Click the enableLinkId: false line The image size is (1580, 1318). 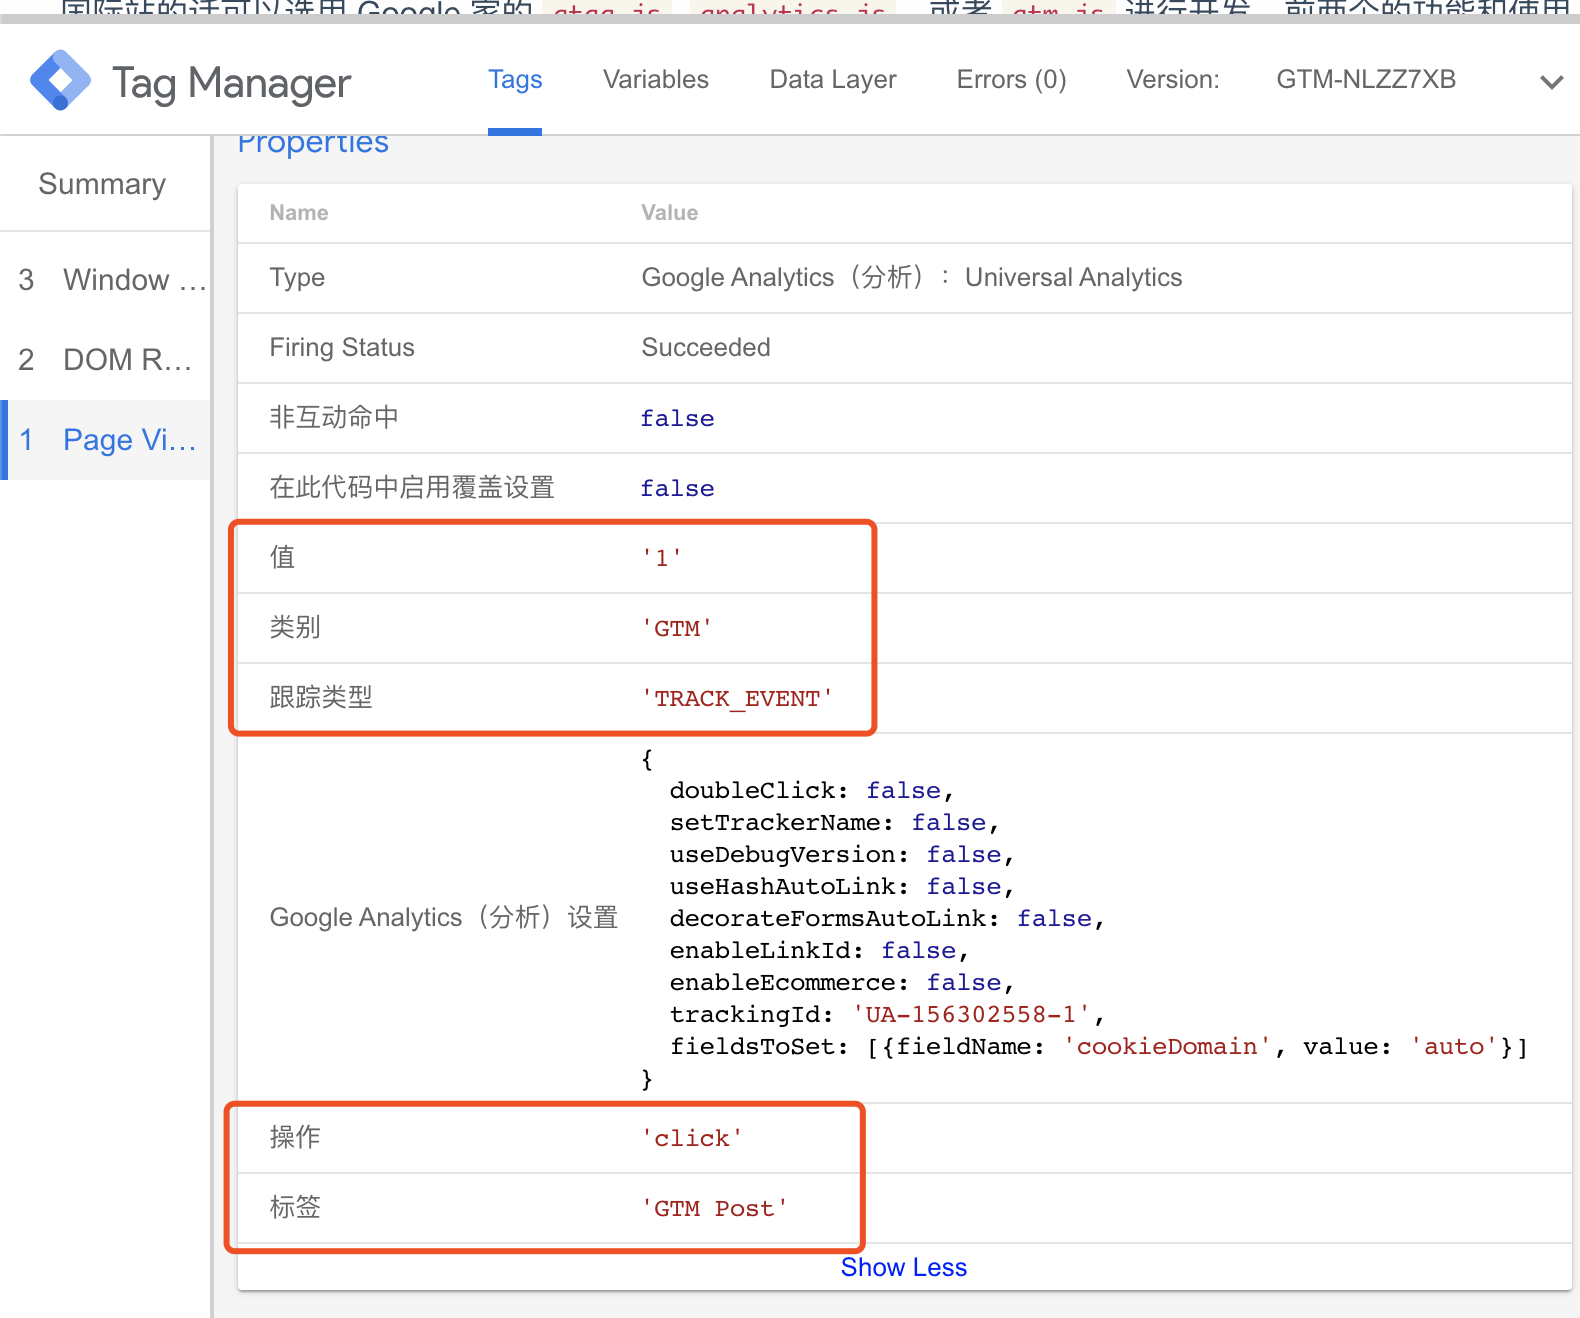click(x=819, y=951)
